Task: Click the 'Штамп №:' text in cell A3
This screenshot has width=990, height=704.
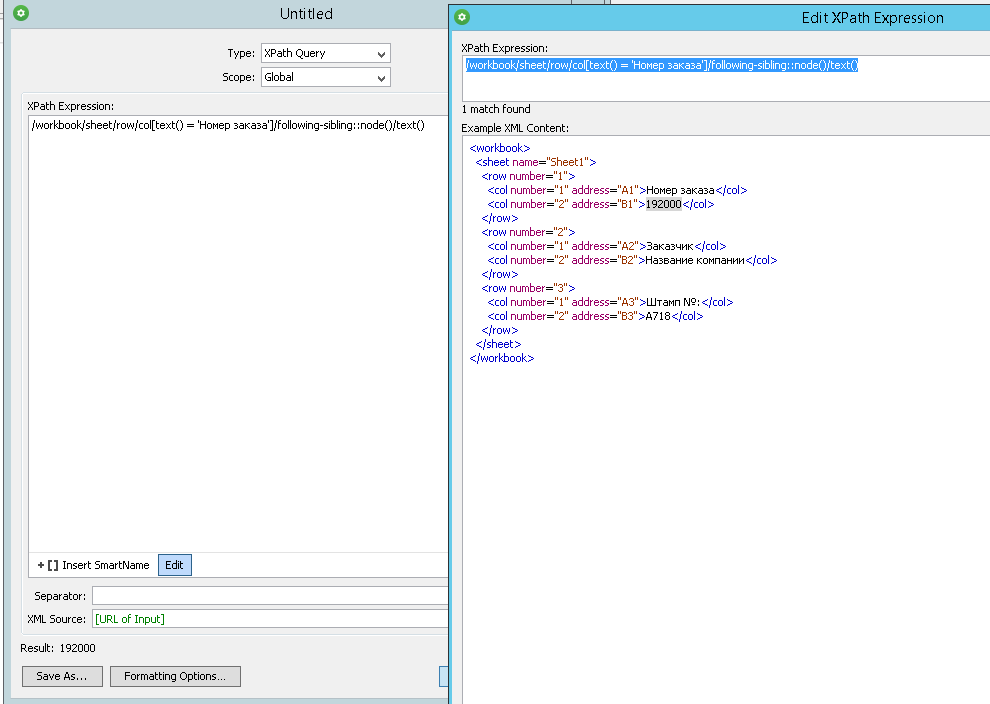Action: pos(673,302)
